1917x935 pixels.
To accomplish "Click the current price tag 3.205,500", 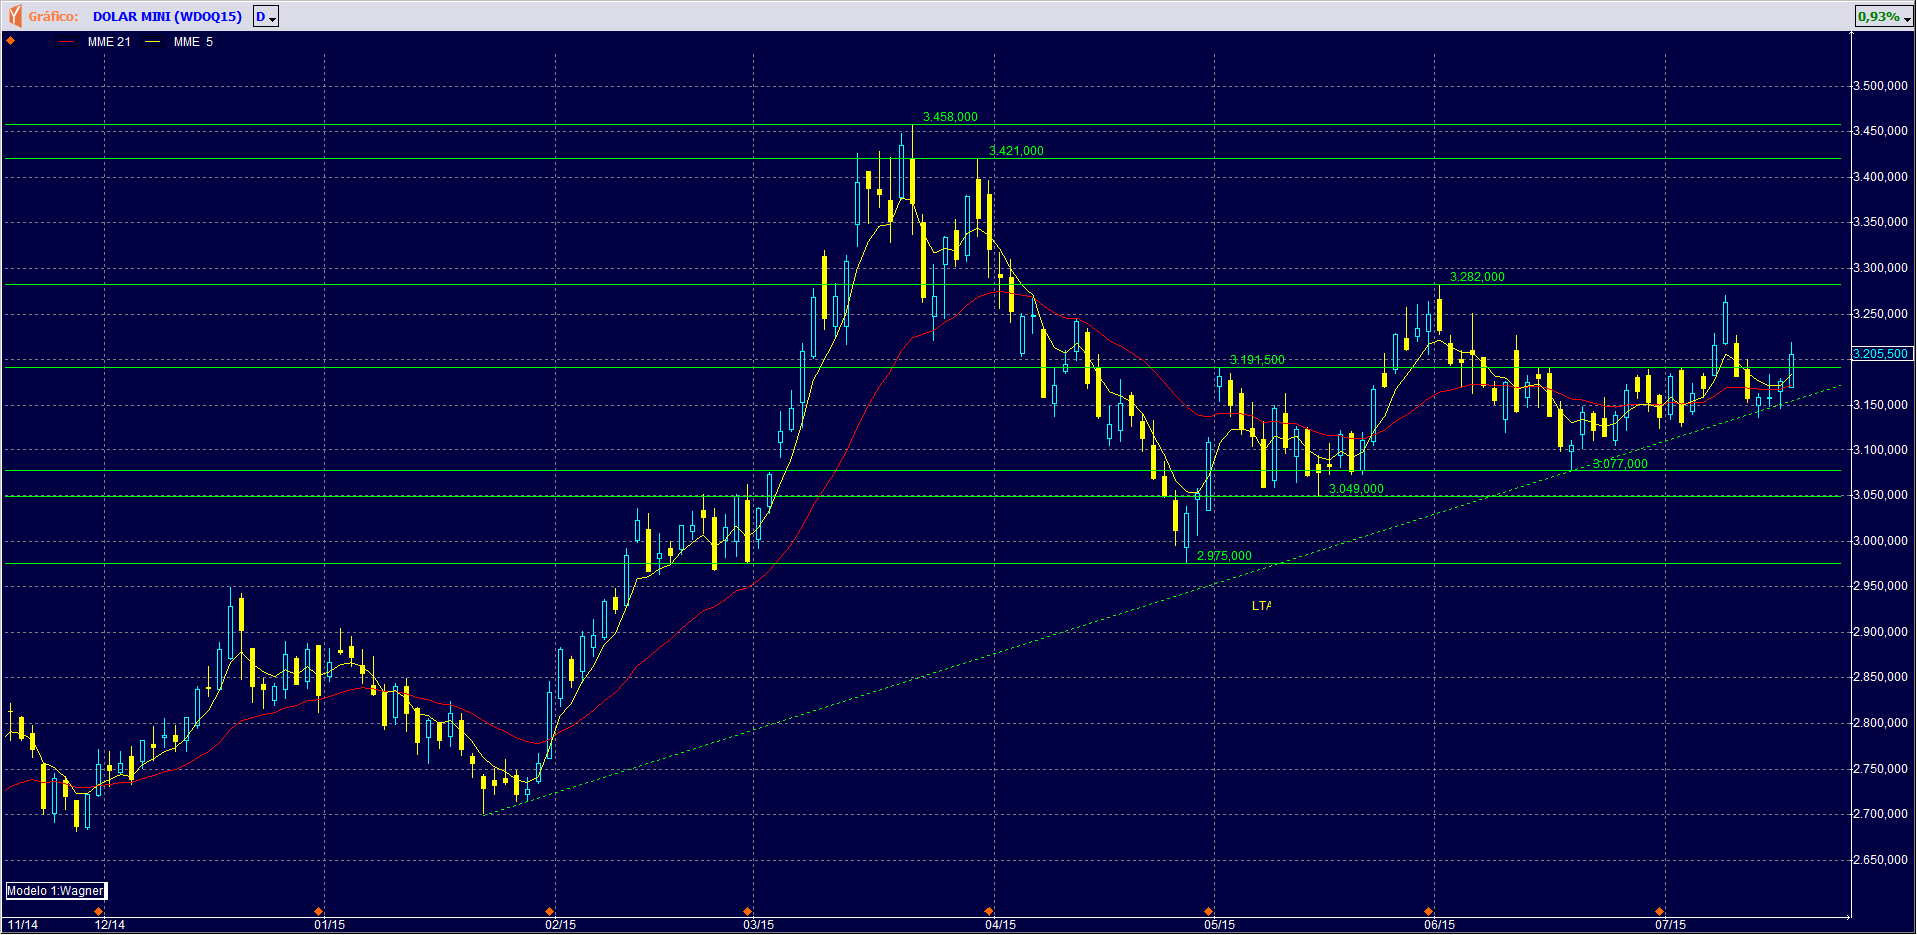I will click(x=1880, y=354).
